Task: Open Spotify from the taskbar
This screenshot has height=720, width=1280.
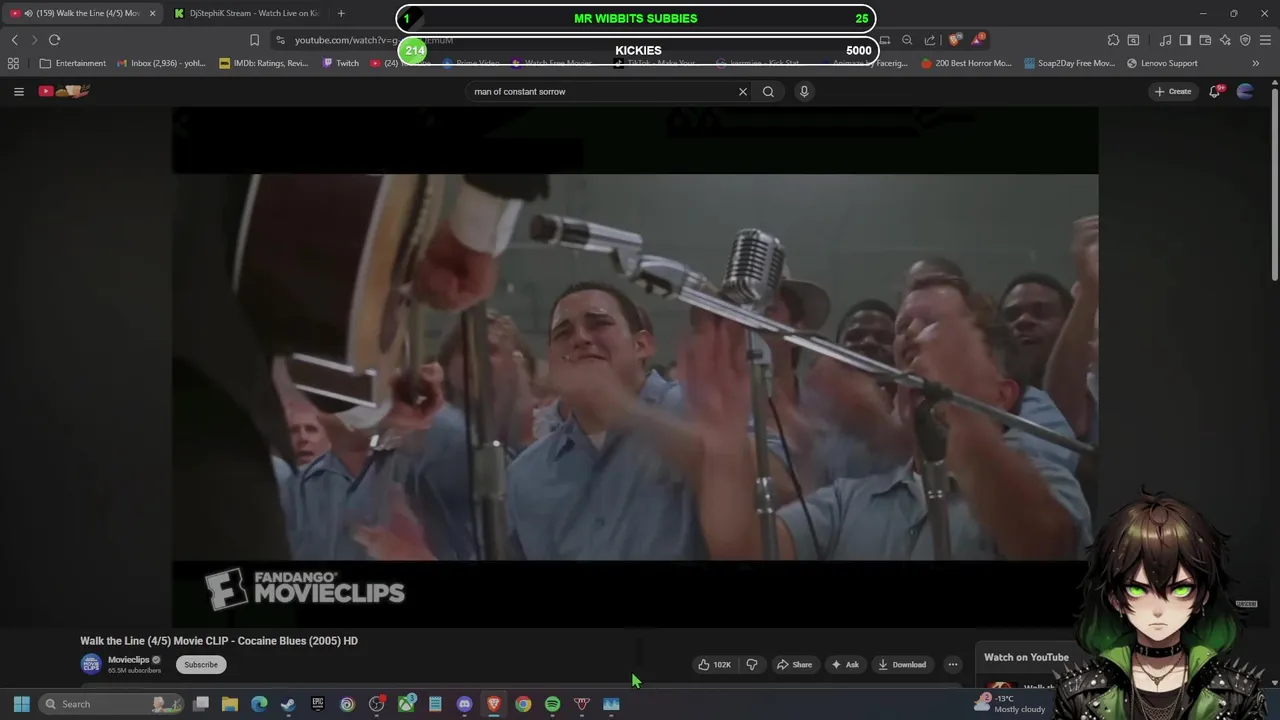Action: pos(552,704)
